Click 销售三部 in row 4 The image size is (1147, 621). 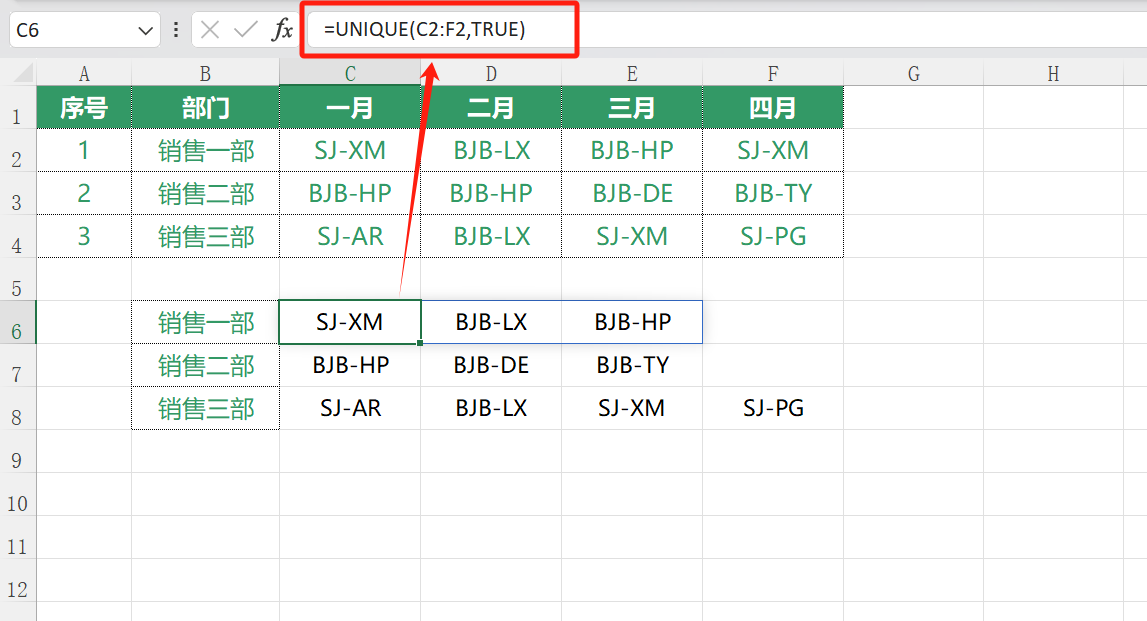coord(206,236)
